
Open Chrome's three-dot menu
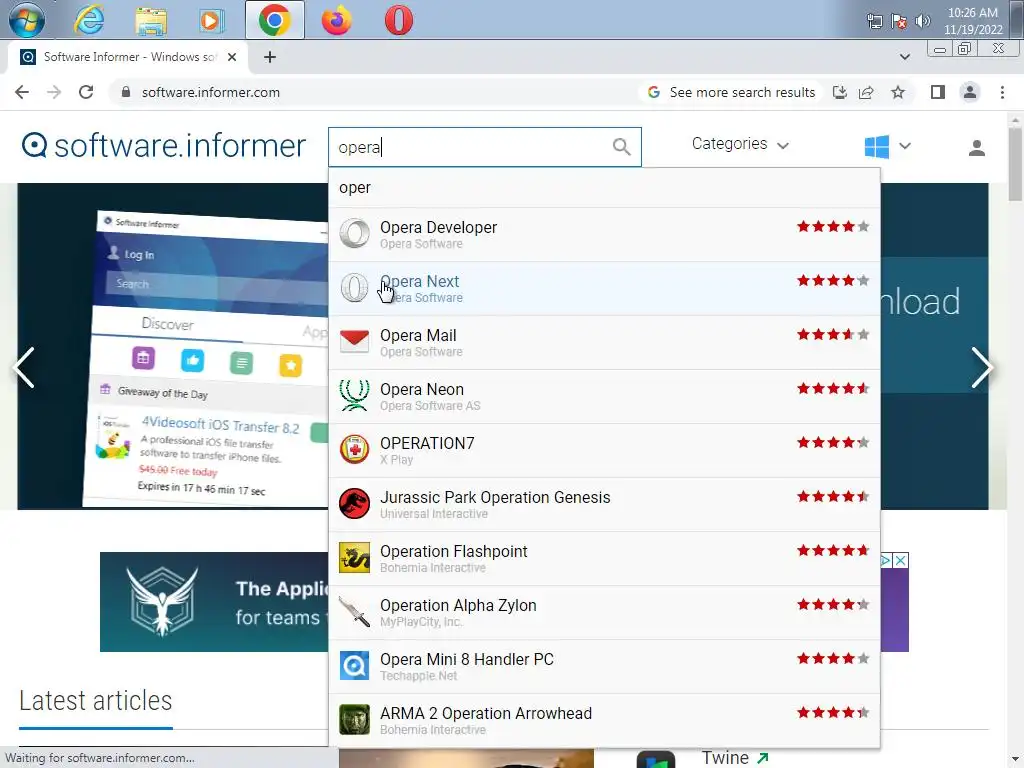tap(1002, 92)
